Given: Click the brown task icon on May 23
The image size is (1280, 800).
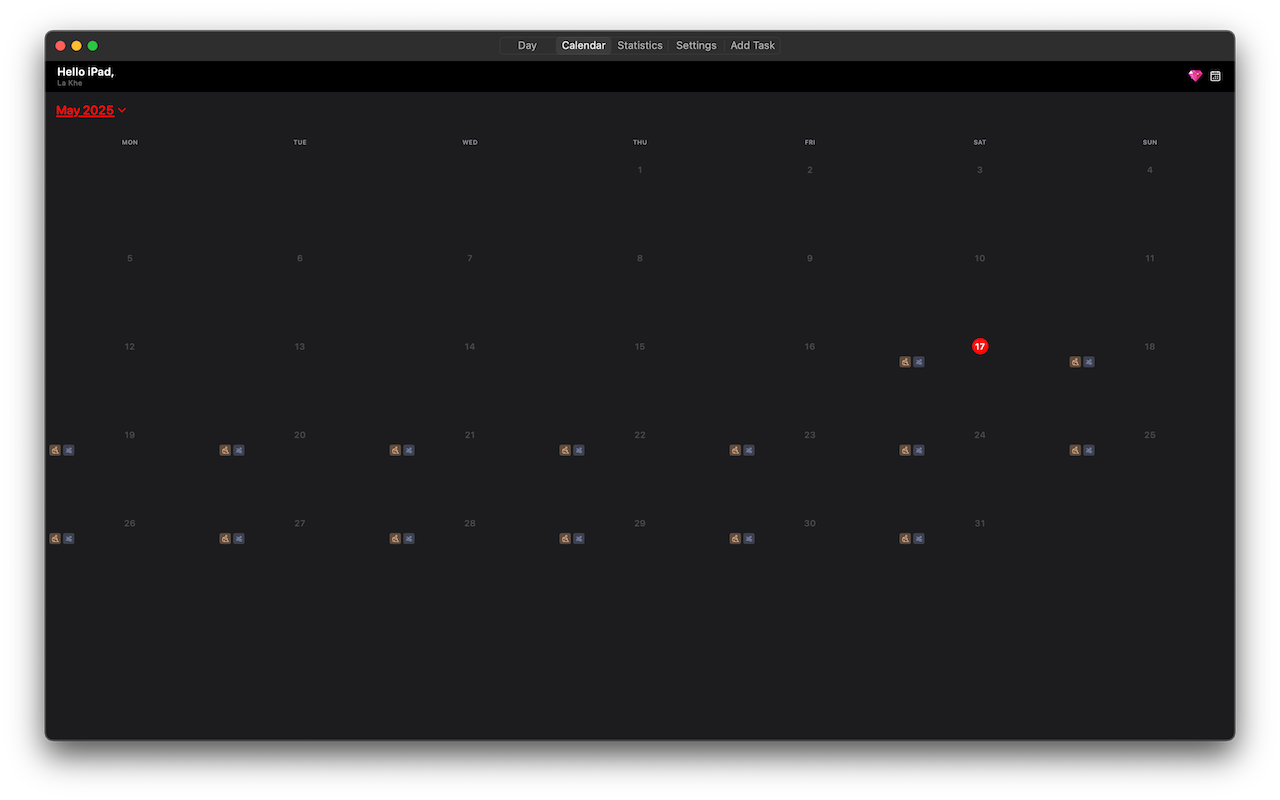Looking at the screenshot, I should click(x=735, y=450).
